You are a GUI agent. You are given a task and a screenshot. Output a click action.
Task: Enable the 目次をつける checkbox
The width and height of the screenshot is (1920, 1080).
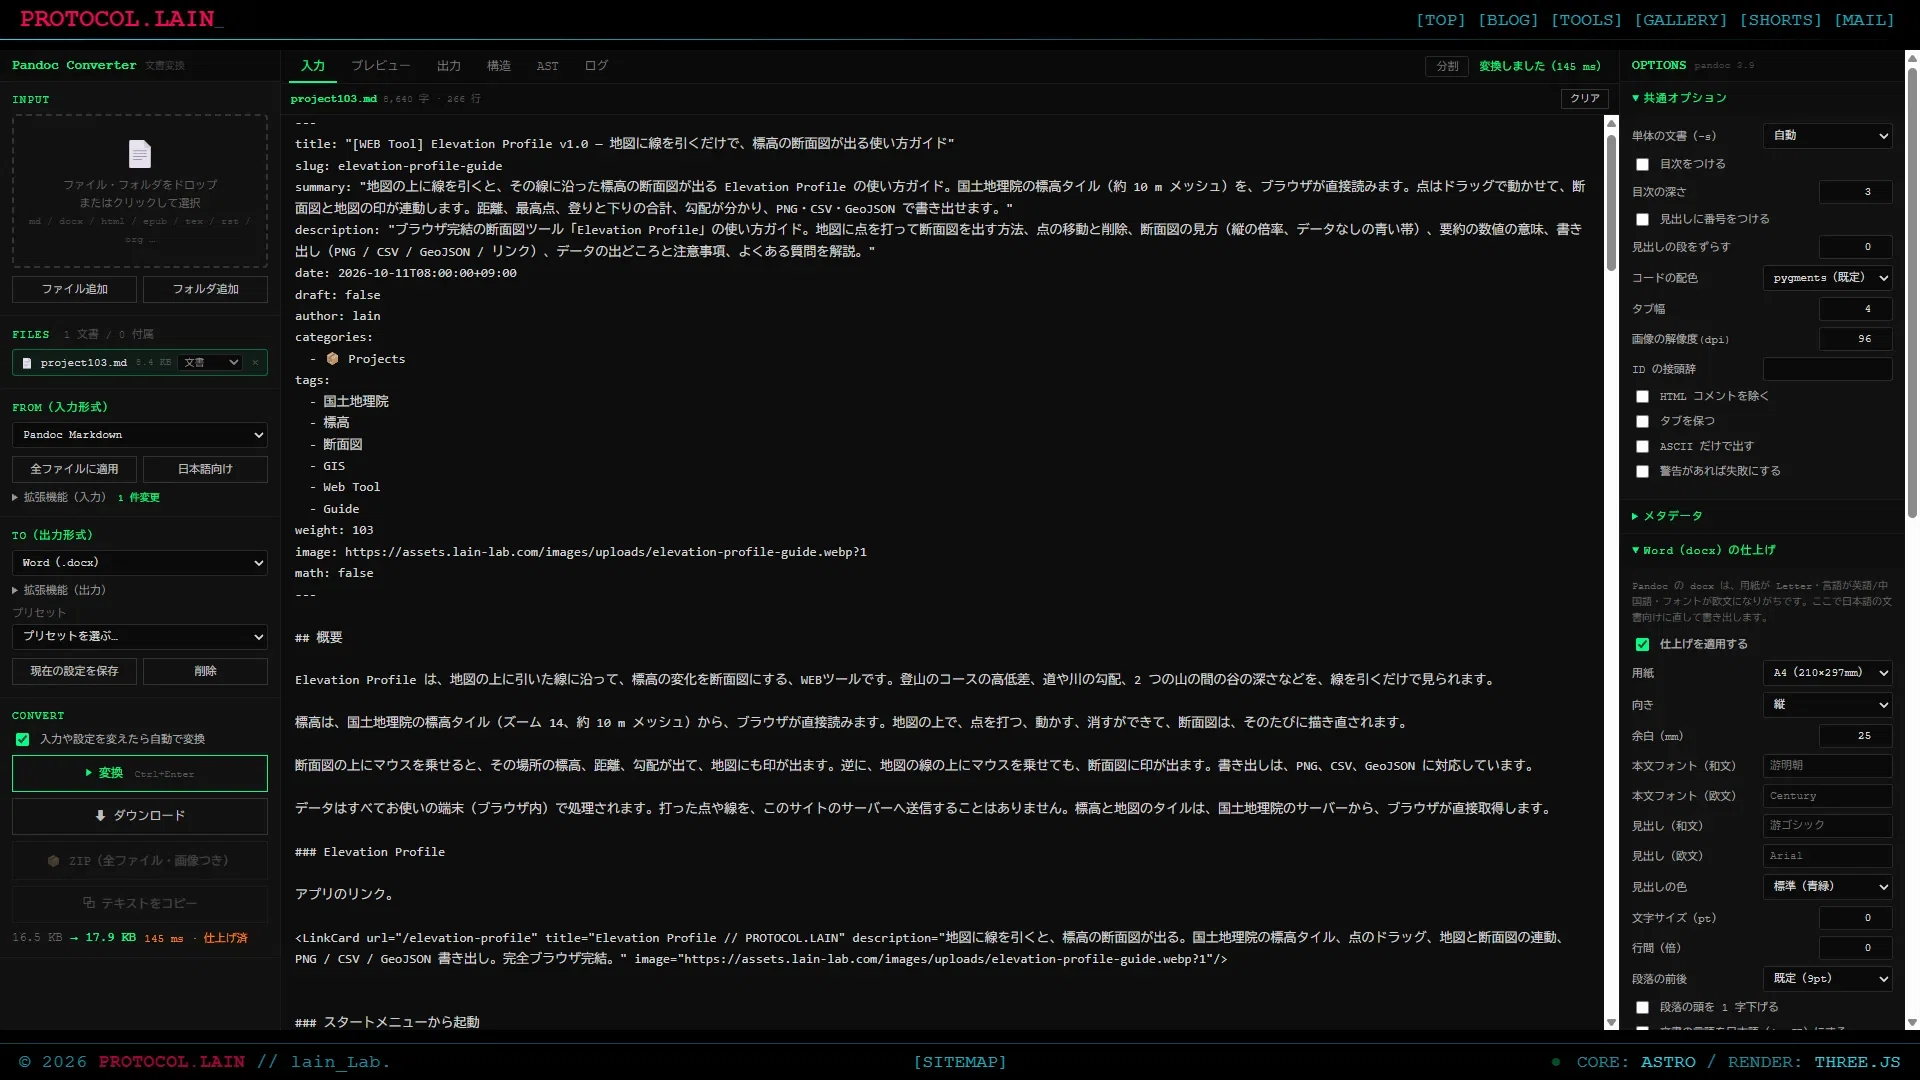[x=1642, y=164]
